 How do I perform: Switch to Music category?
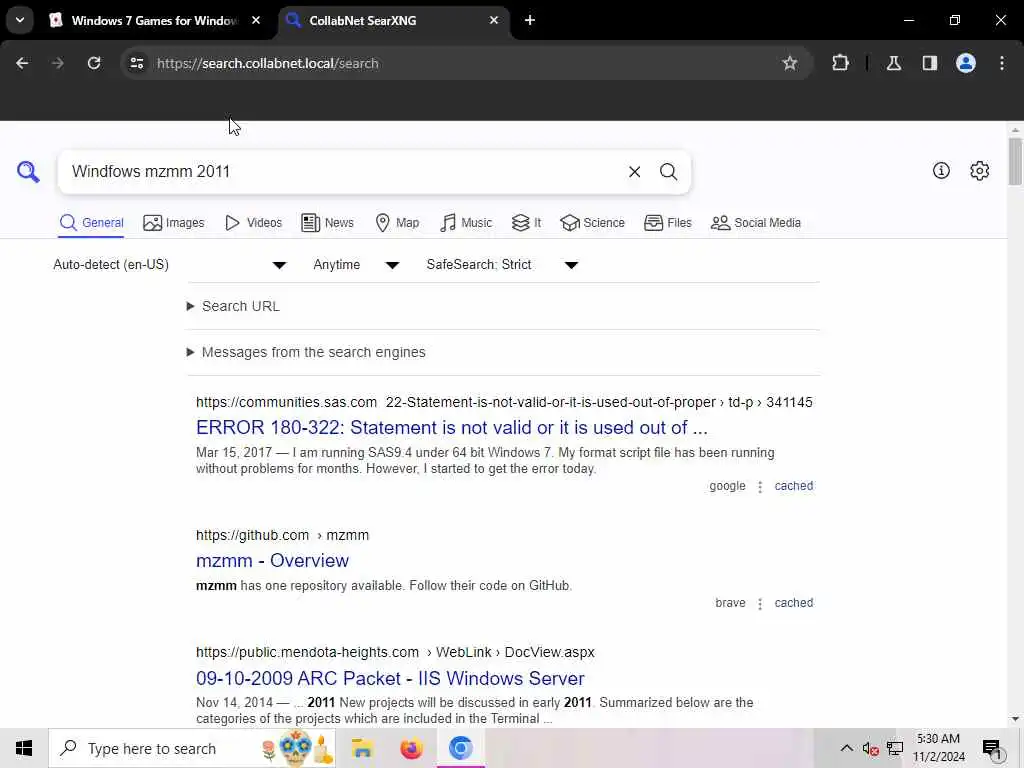click(x=466, y=223)
